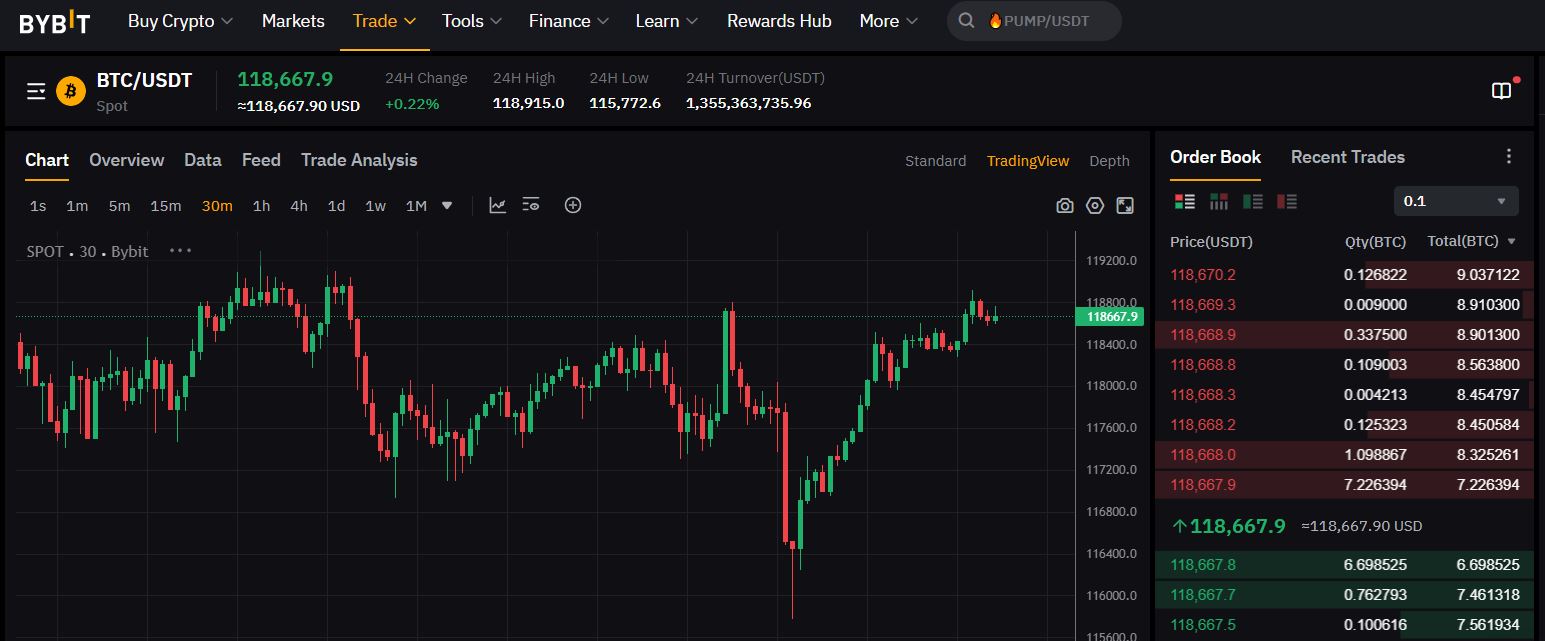Expand the Trade menu
The width and height of the screenshot is (1545, 641).
385,21
